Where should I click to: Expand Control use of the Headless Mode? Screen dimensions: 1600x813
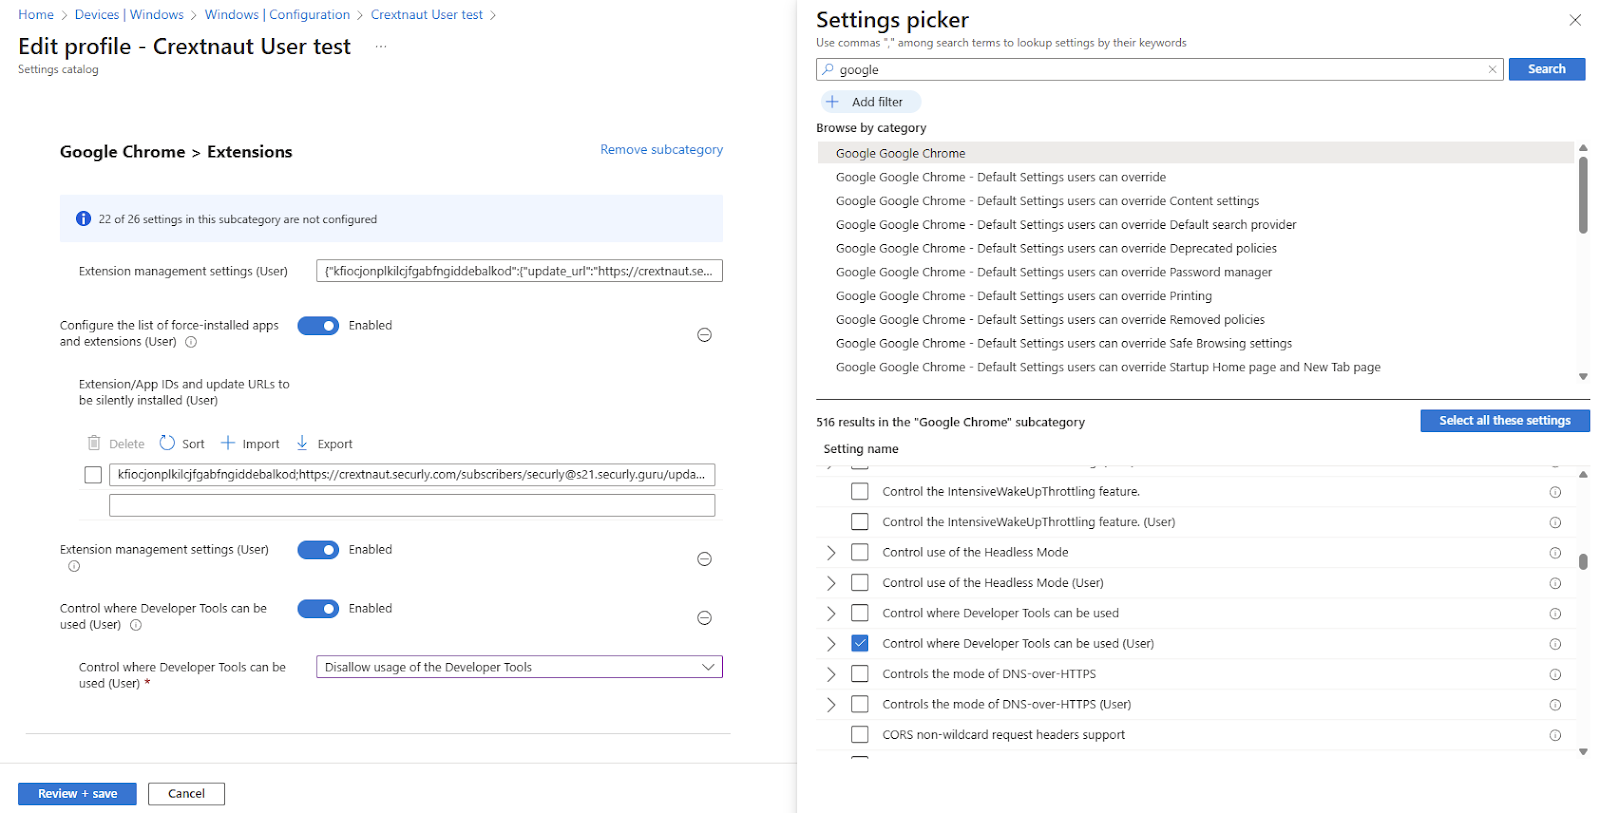831,552
